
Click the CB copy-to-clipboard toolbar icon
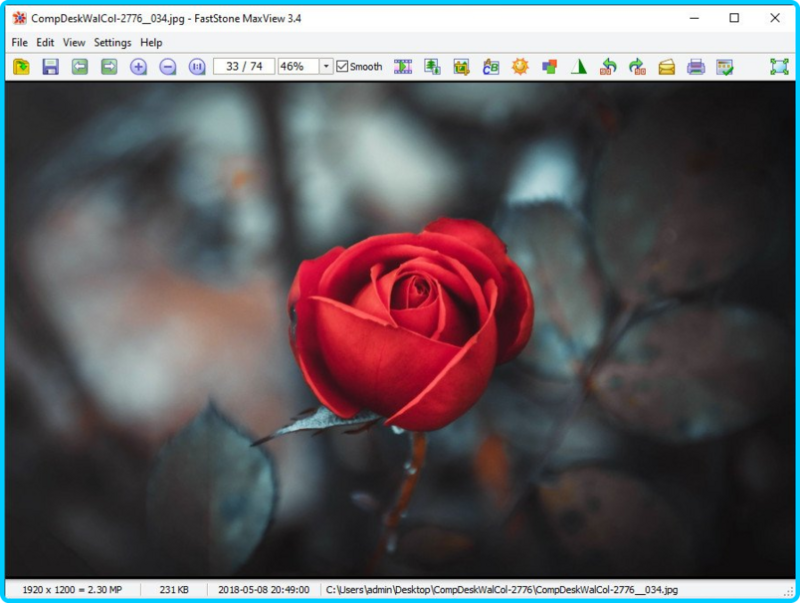491,67
